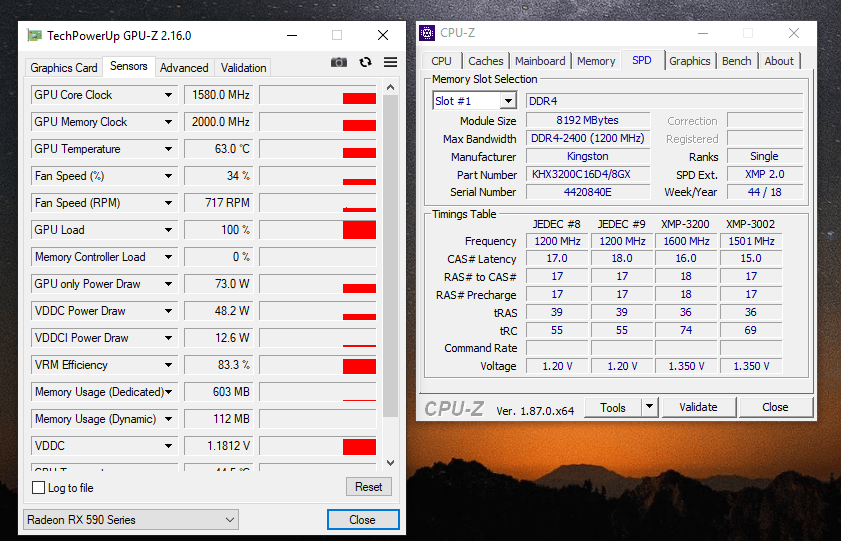Click the Reset button in GPU-Z
The image size is (841, 541).
click(x=368, y=487)
